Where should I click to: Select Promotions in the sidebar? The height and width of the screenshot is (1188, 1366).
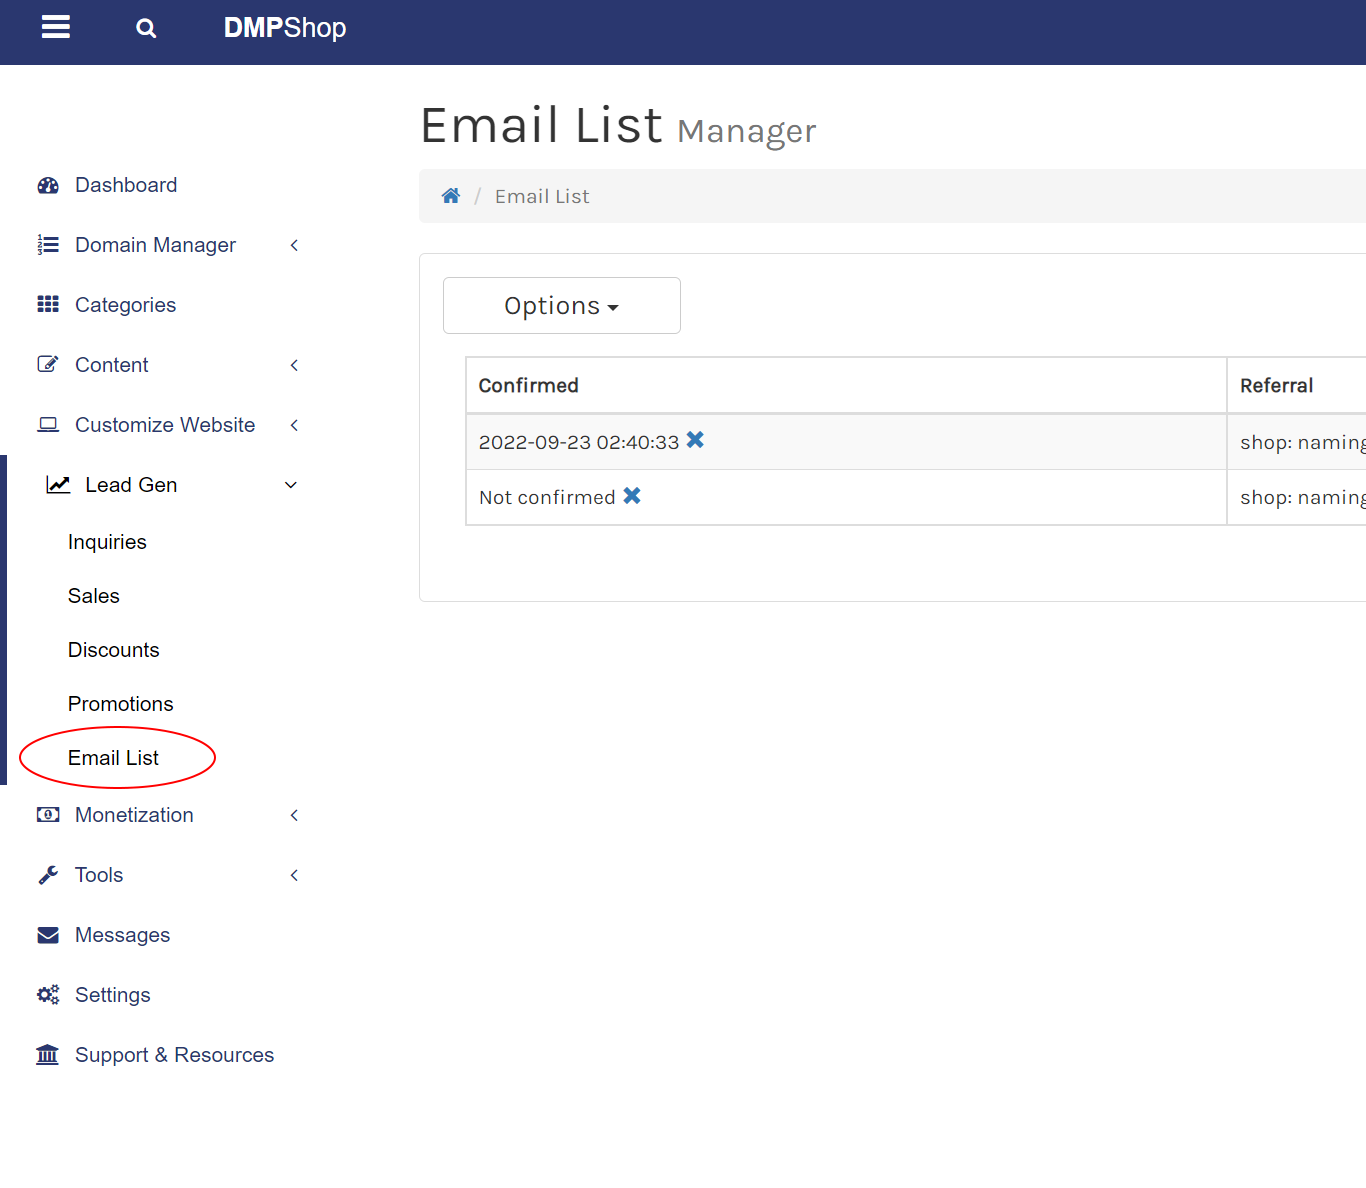click(x=120, y=704)
